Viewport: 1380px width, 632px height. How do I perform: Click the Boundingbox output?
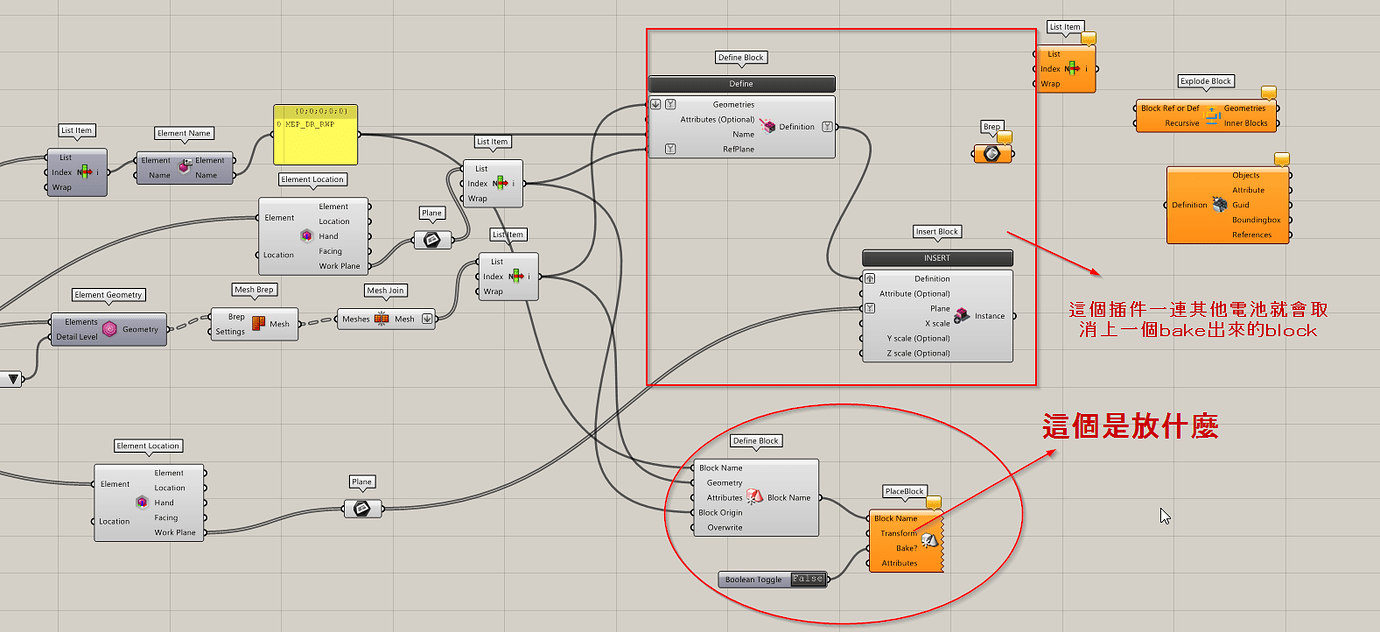(1256, 220)
